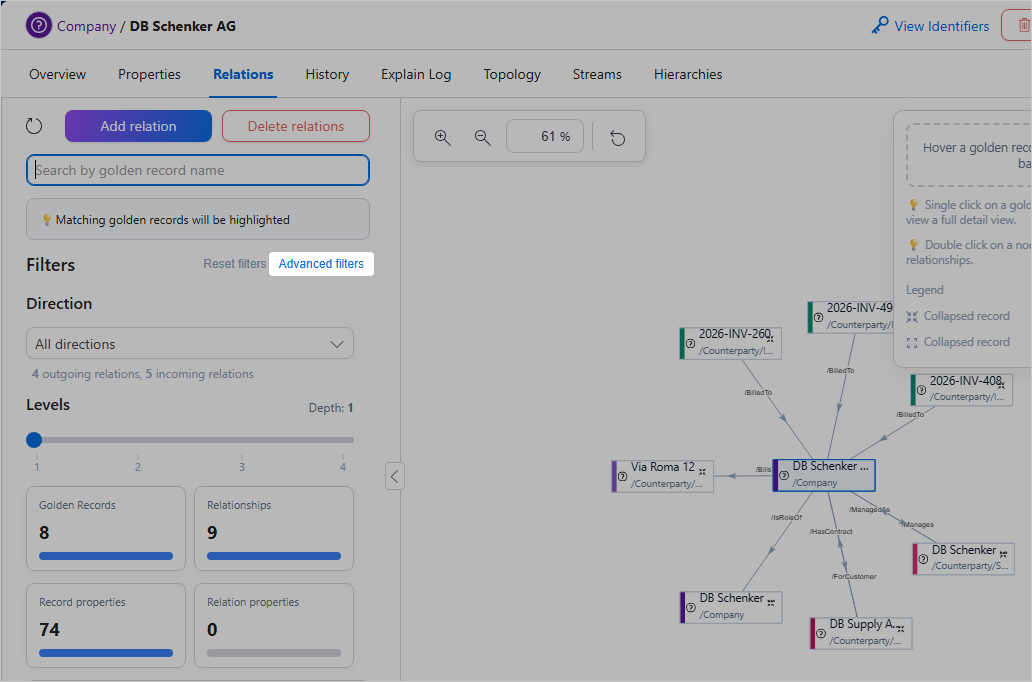Click the Add relation button
This screenshot has height=682, width=1032.
pos(138,126)
